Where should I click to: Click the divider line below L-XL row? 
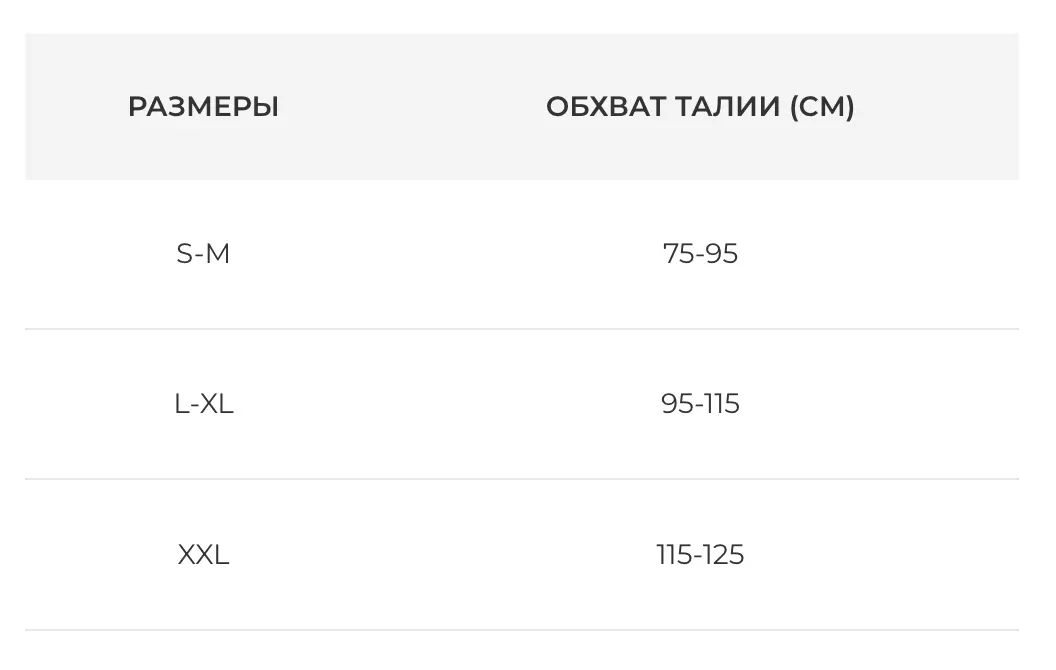522,479
